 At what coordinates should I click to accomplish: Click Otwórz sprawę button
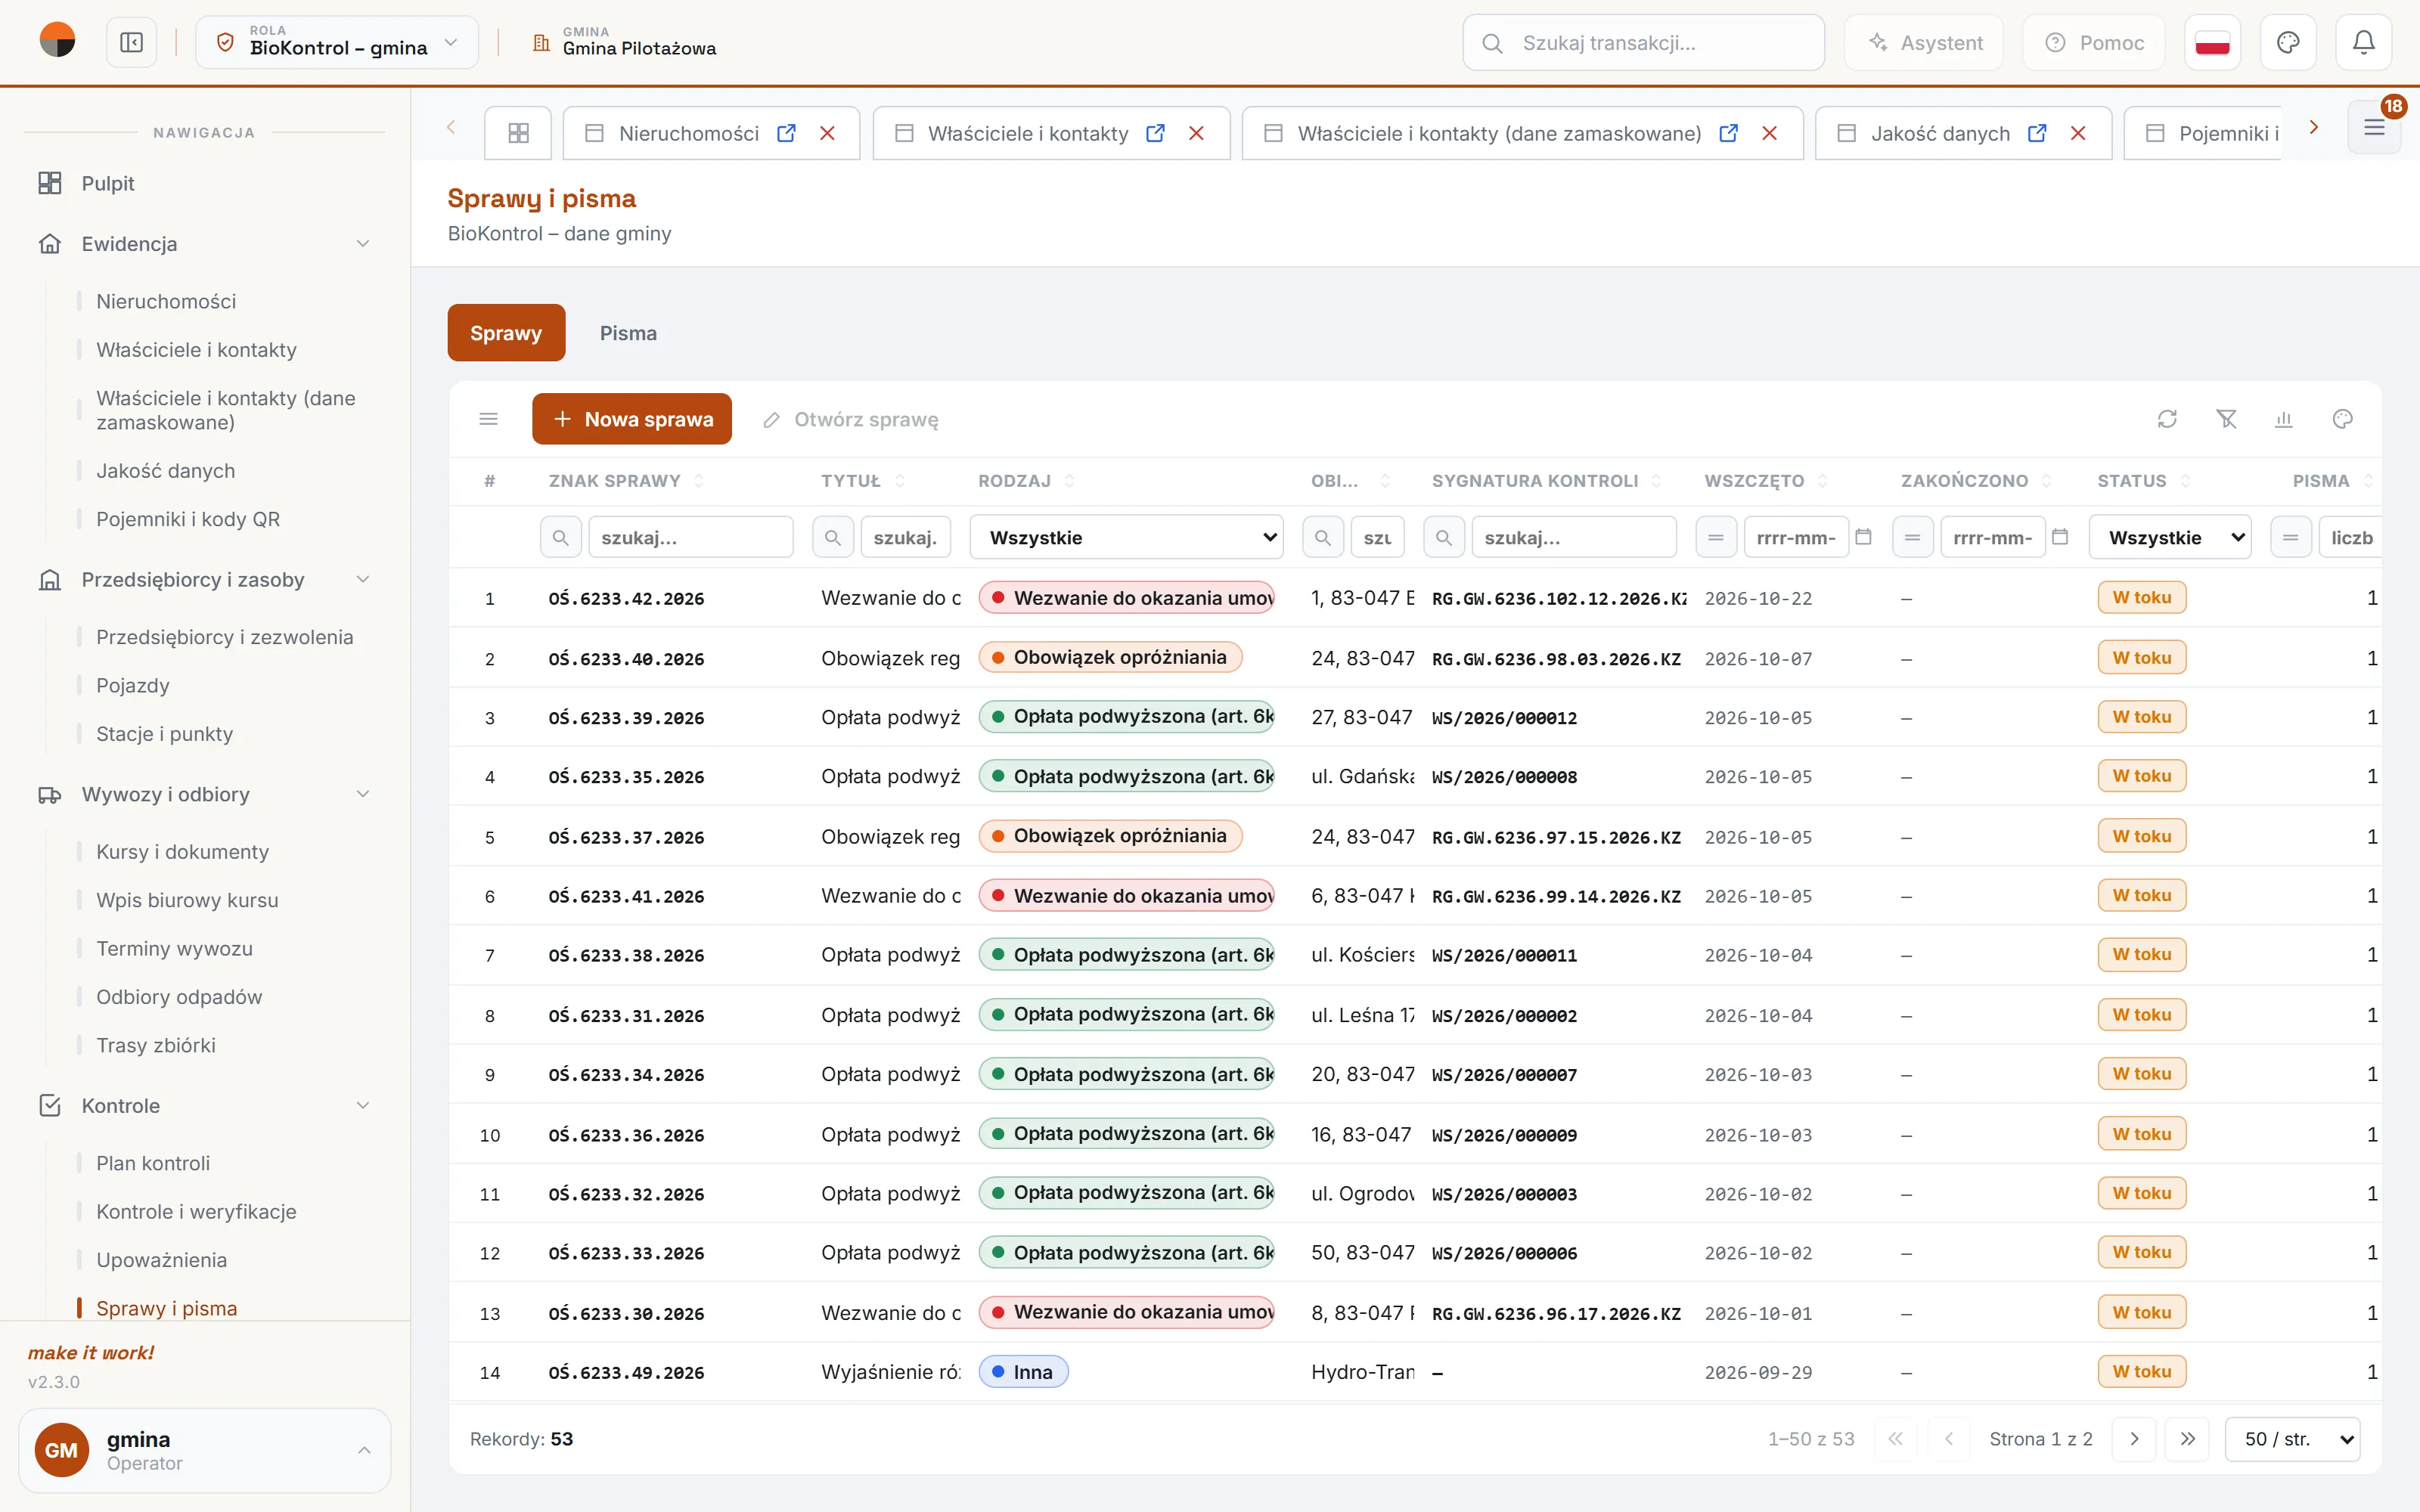click(x=851, y=419)
